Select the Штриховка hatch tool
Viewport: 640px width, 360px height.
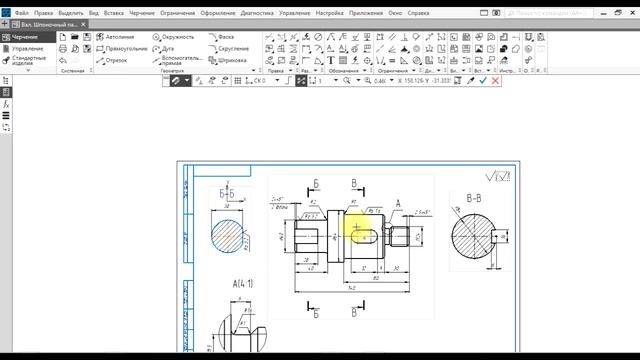[228, 60]
